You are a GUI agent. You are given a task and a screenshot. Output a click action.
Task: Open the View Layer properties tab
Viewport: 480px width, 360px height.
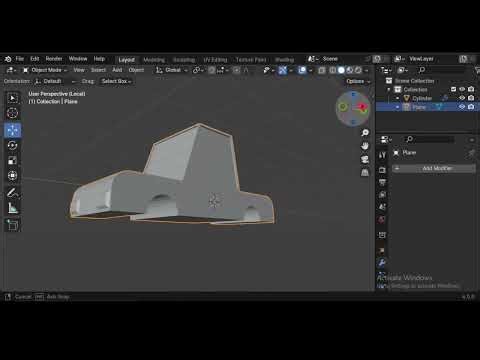pos(382,195)
